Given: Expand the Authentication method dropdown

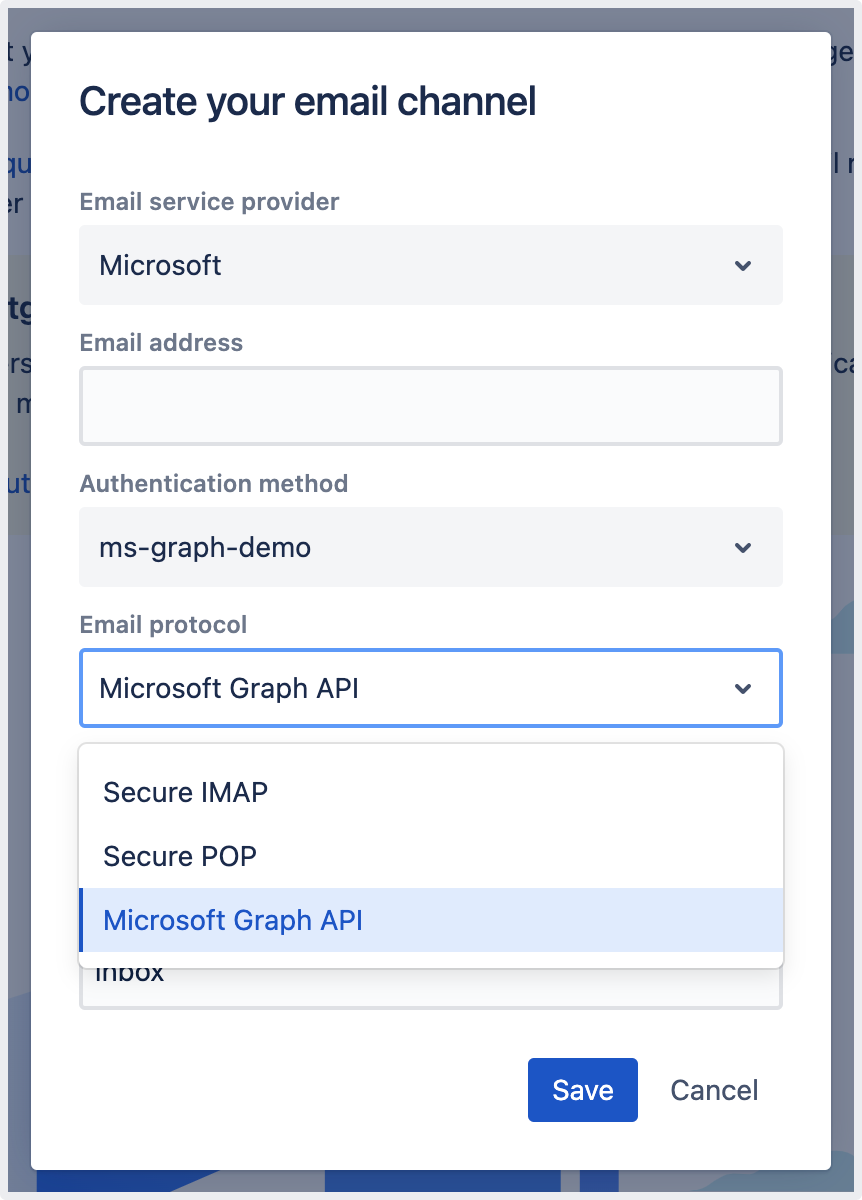Looking at the screenshot, I should [430, 547].
